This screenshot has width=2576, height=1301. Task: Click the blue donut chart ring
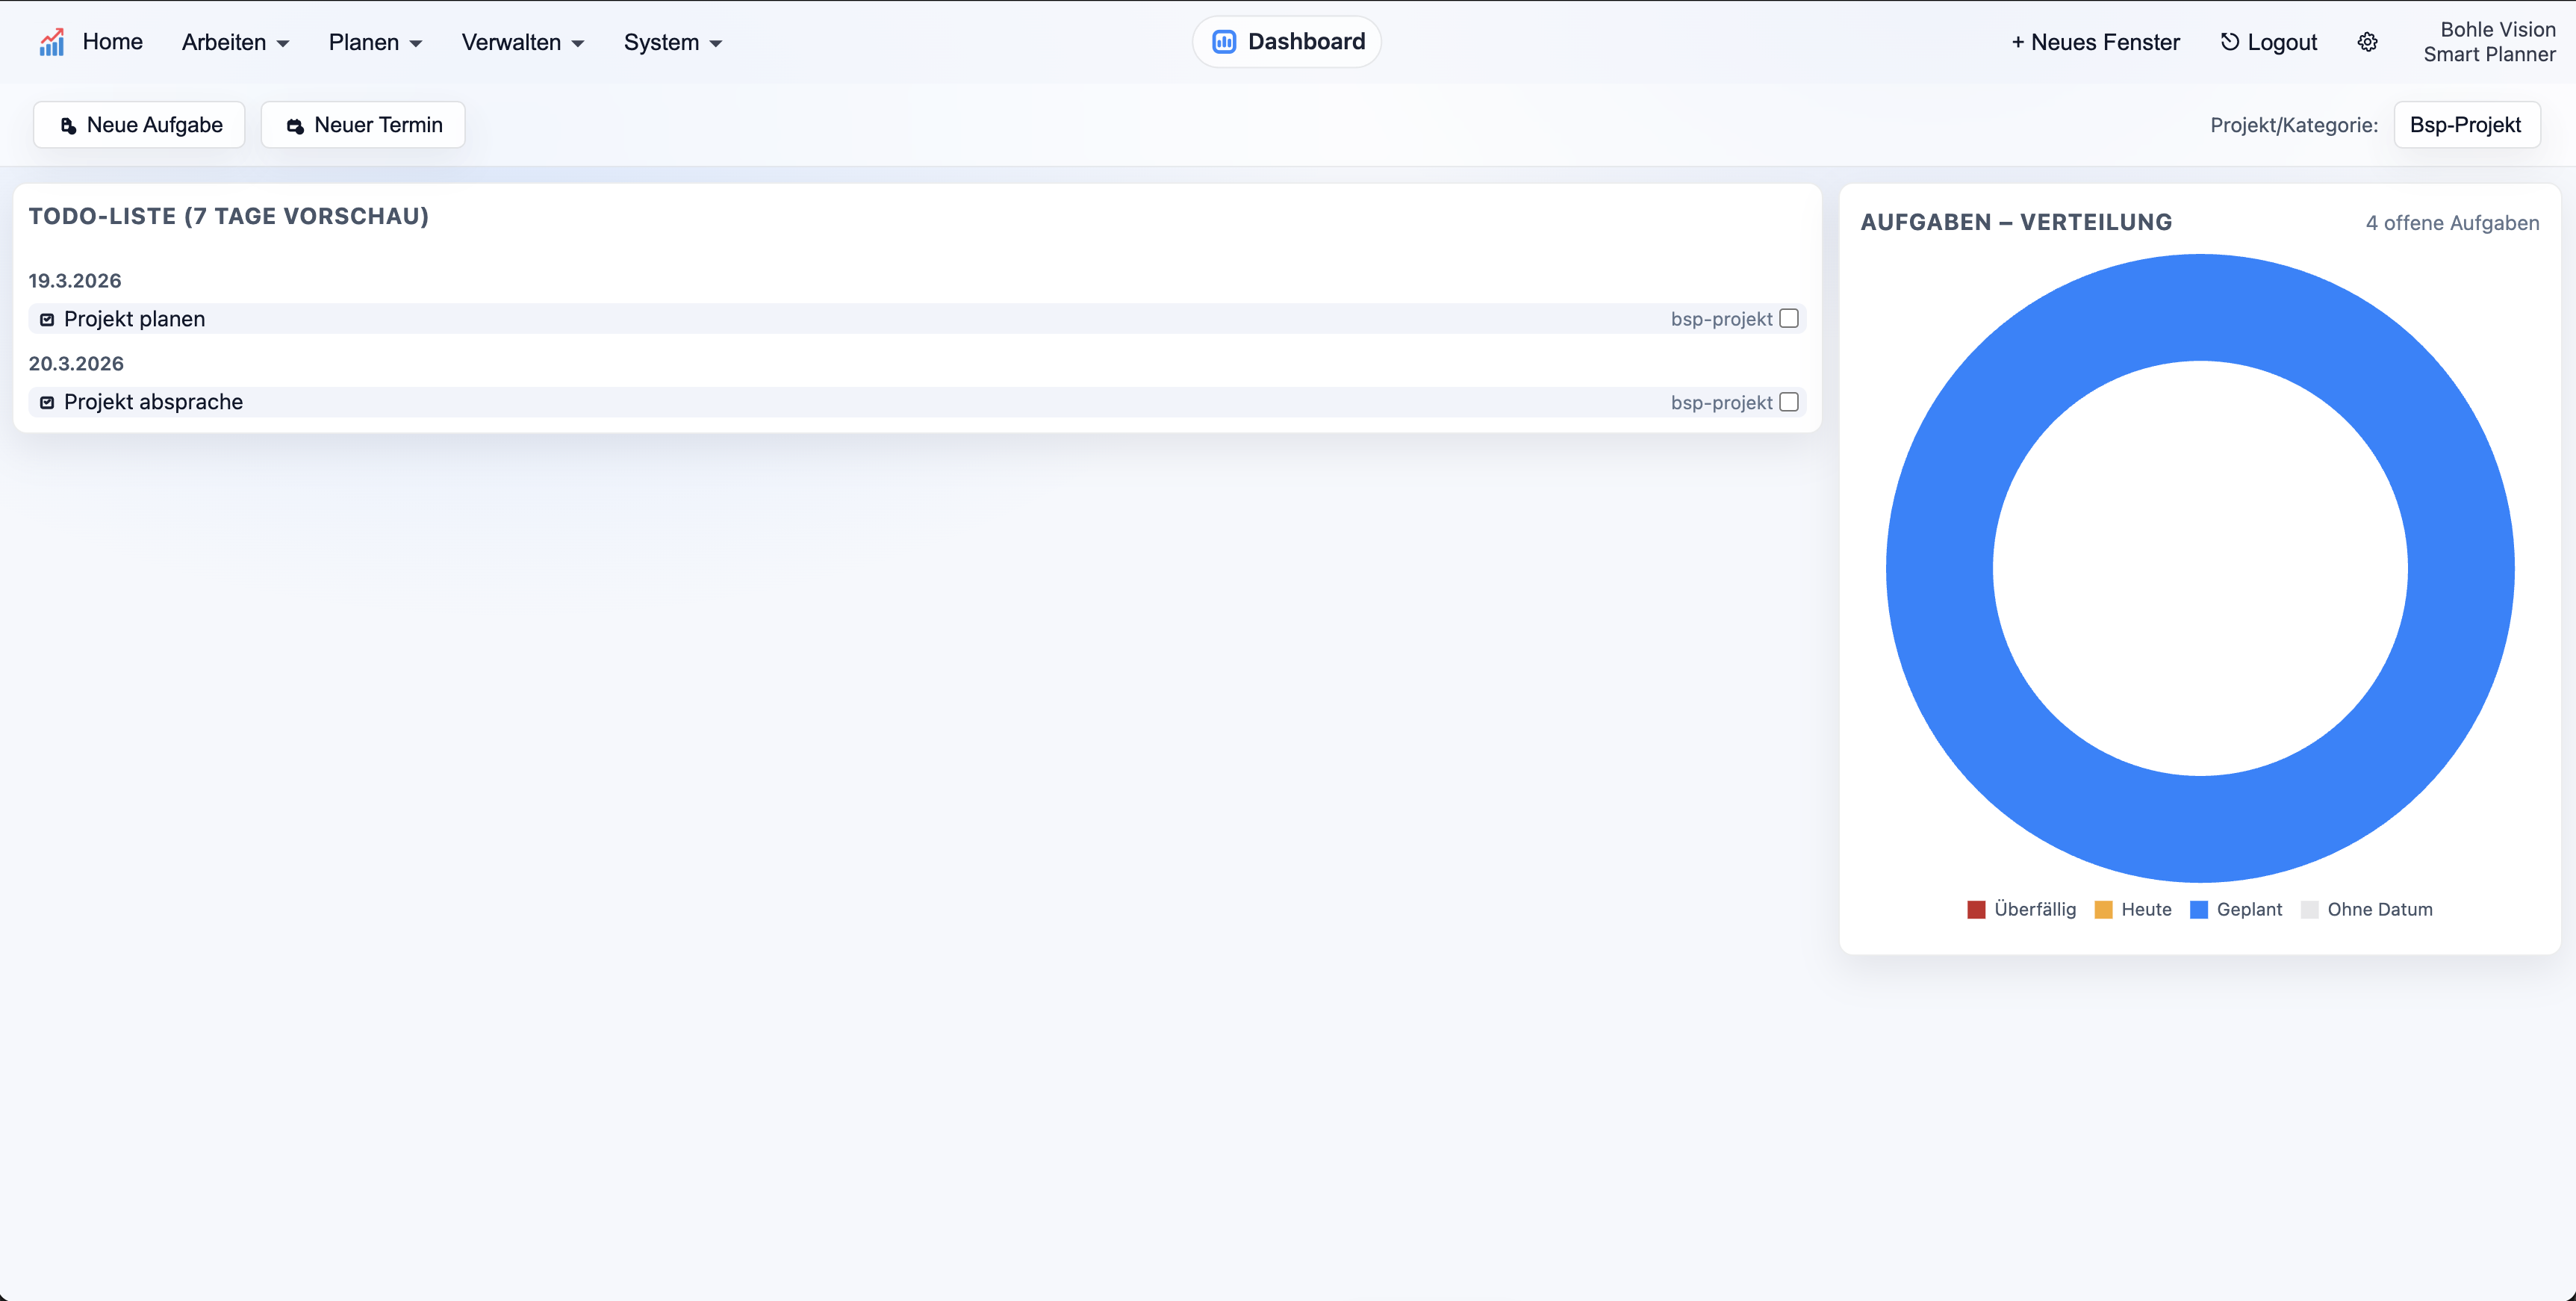pyautogui.click(x=1940, y=570)
